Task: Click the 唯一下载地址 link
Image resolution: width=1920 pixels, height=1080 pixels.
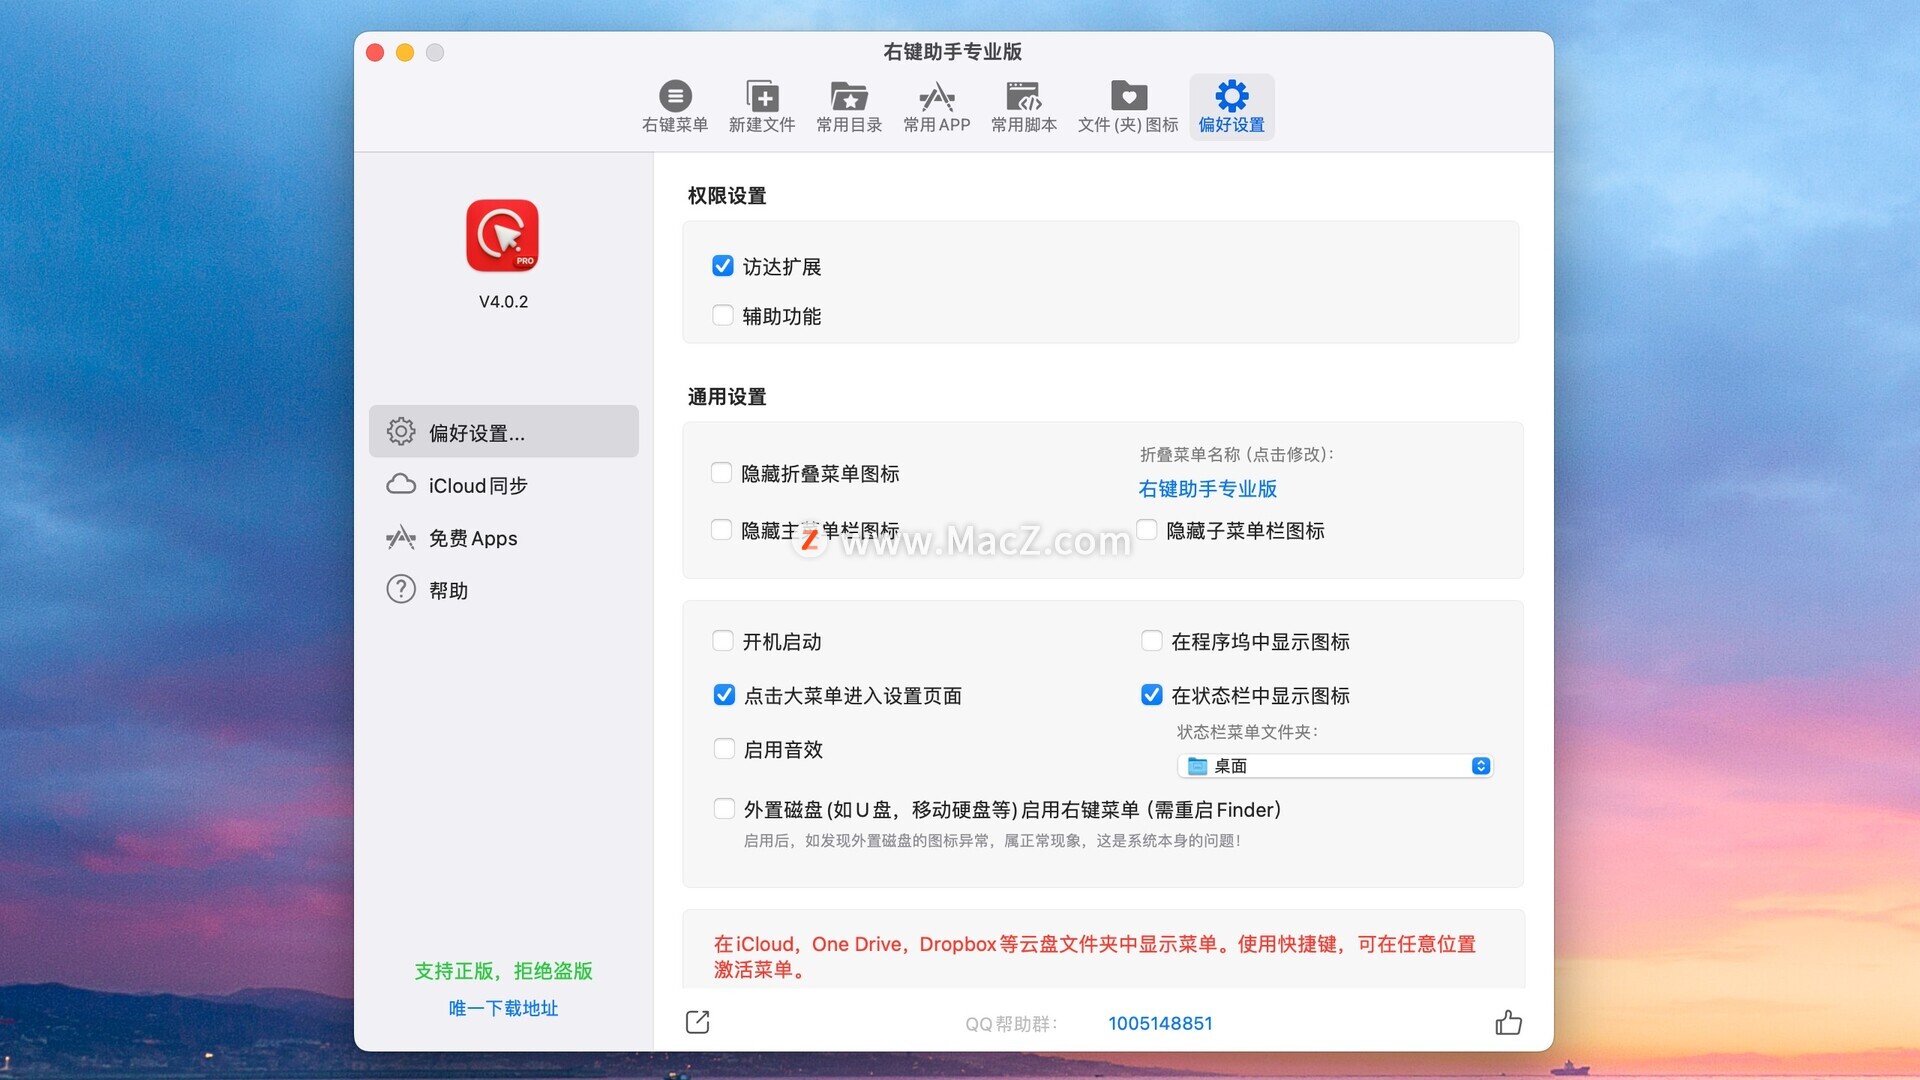Action: tap(503, 1008)
